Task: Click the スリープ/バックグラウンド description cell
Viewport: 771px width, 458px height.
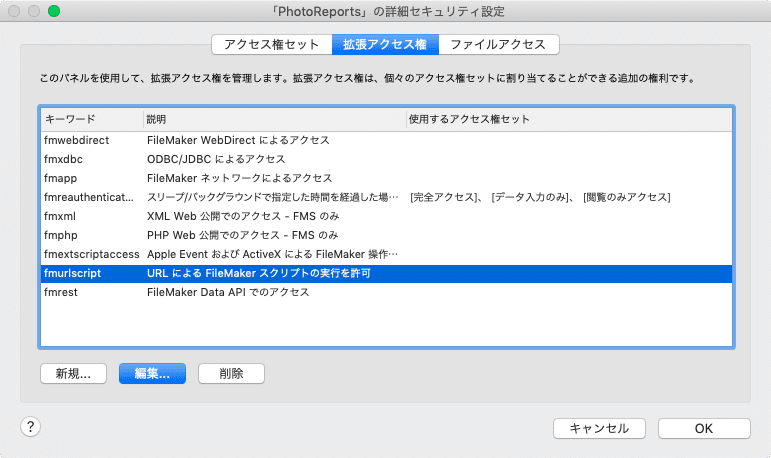Action: click(x=273, y=197)
